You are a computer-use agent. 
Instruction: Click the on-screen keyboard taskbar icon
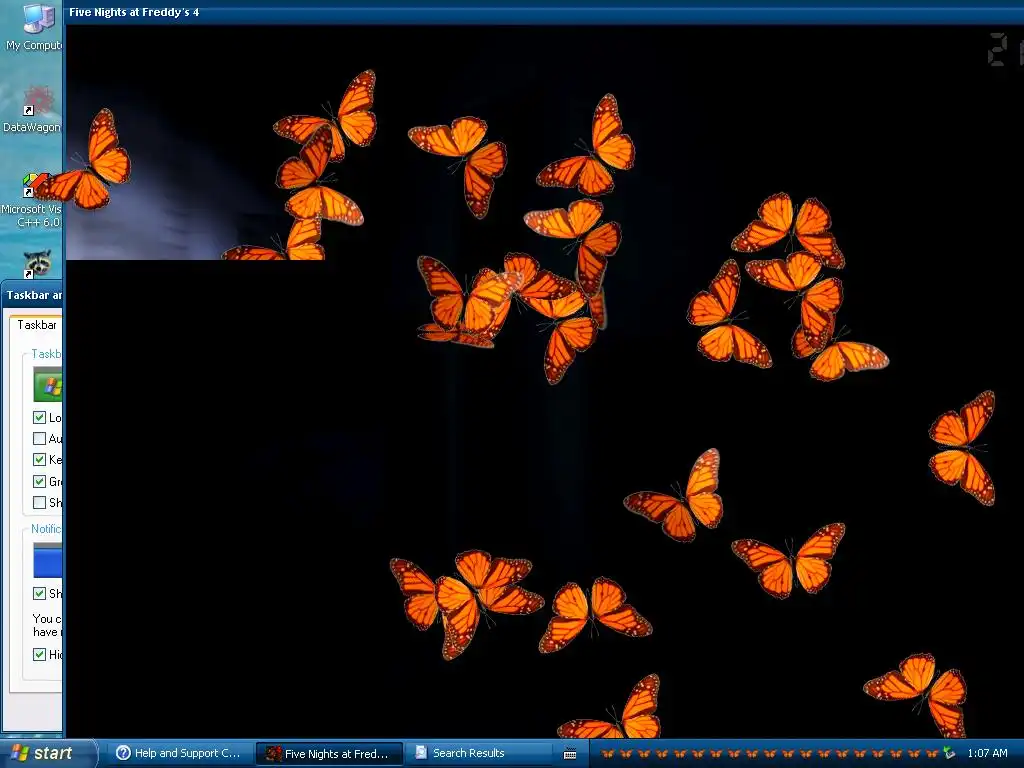(x=569, y=754)
